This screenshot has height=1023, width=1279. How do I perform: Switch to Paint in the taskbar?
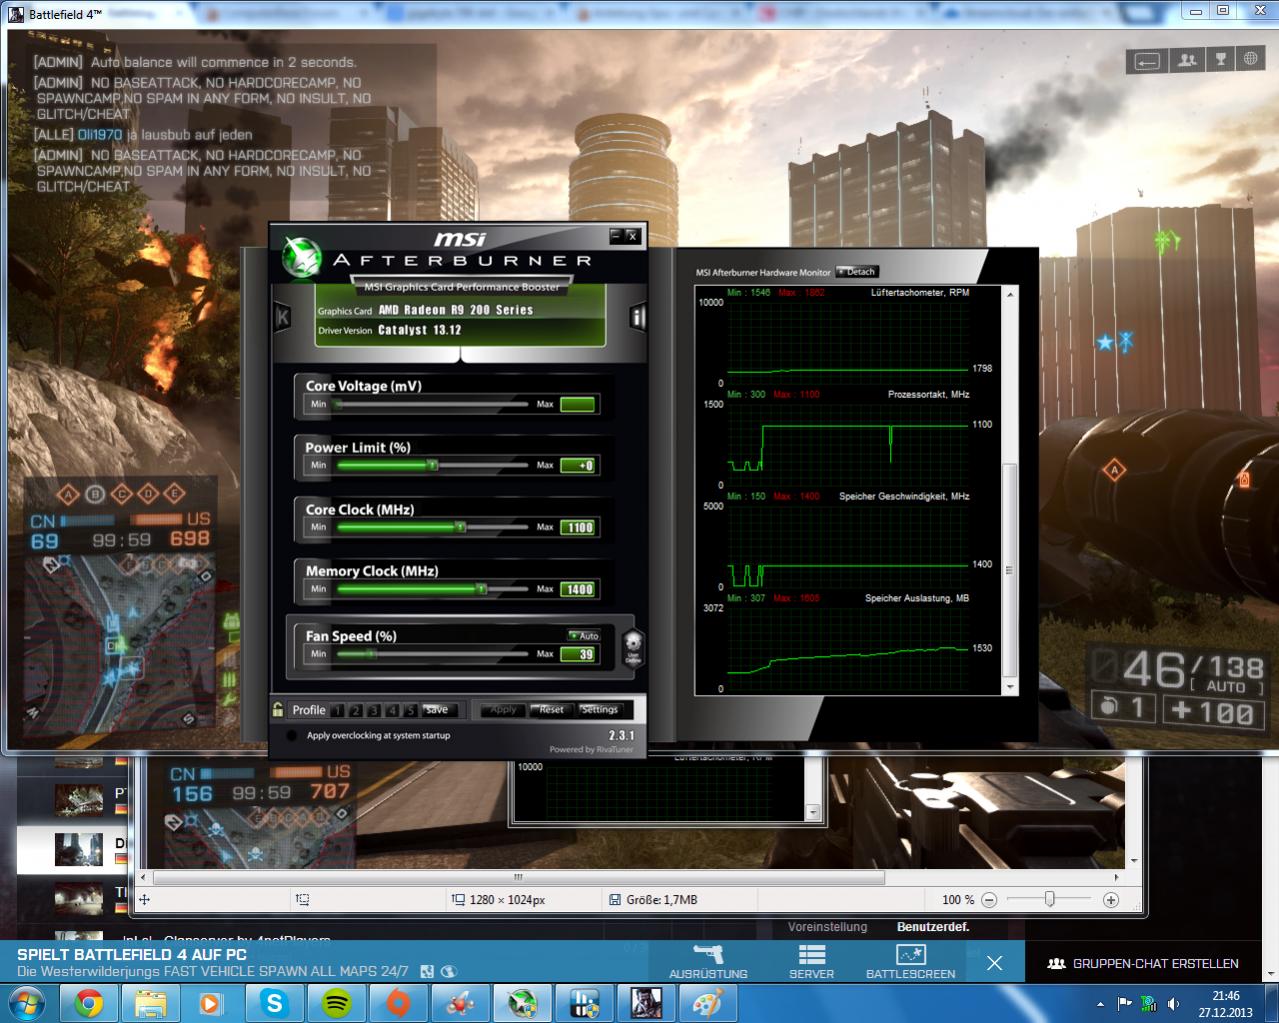pos(708,1003)
